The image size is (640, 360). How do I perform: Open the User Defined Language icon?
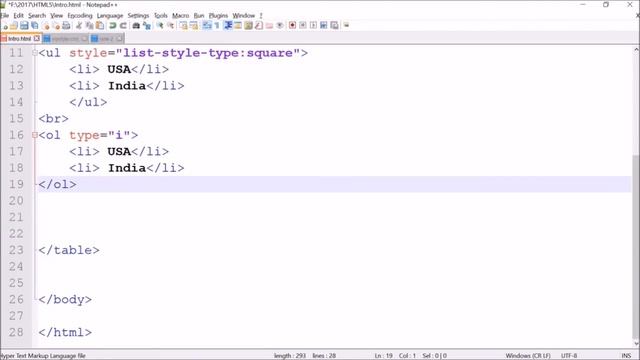[238, 25]
